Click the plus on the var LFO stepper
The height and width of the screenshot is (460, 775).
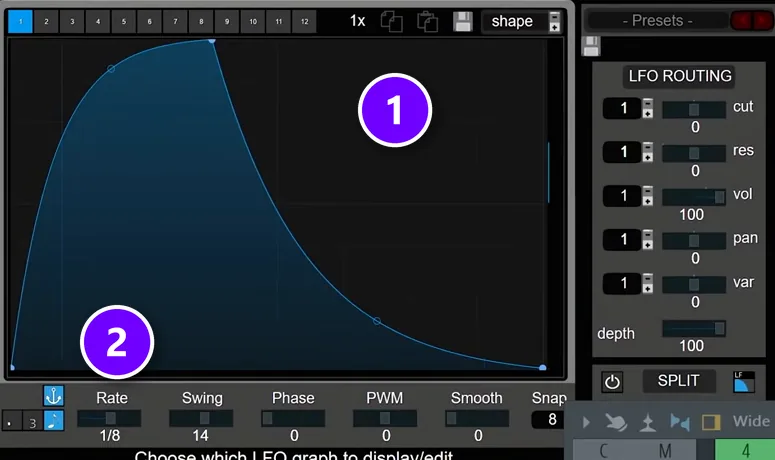pos(647,289)
